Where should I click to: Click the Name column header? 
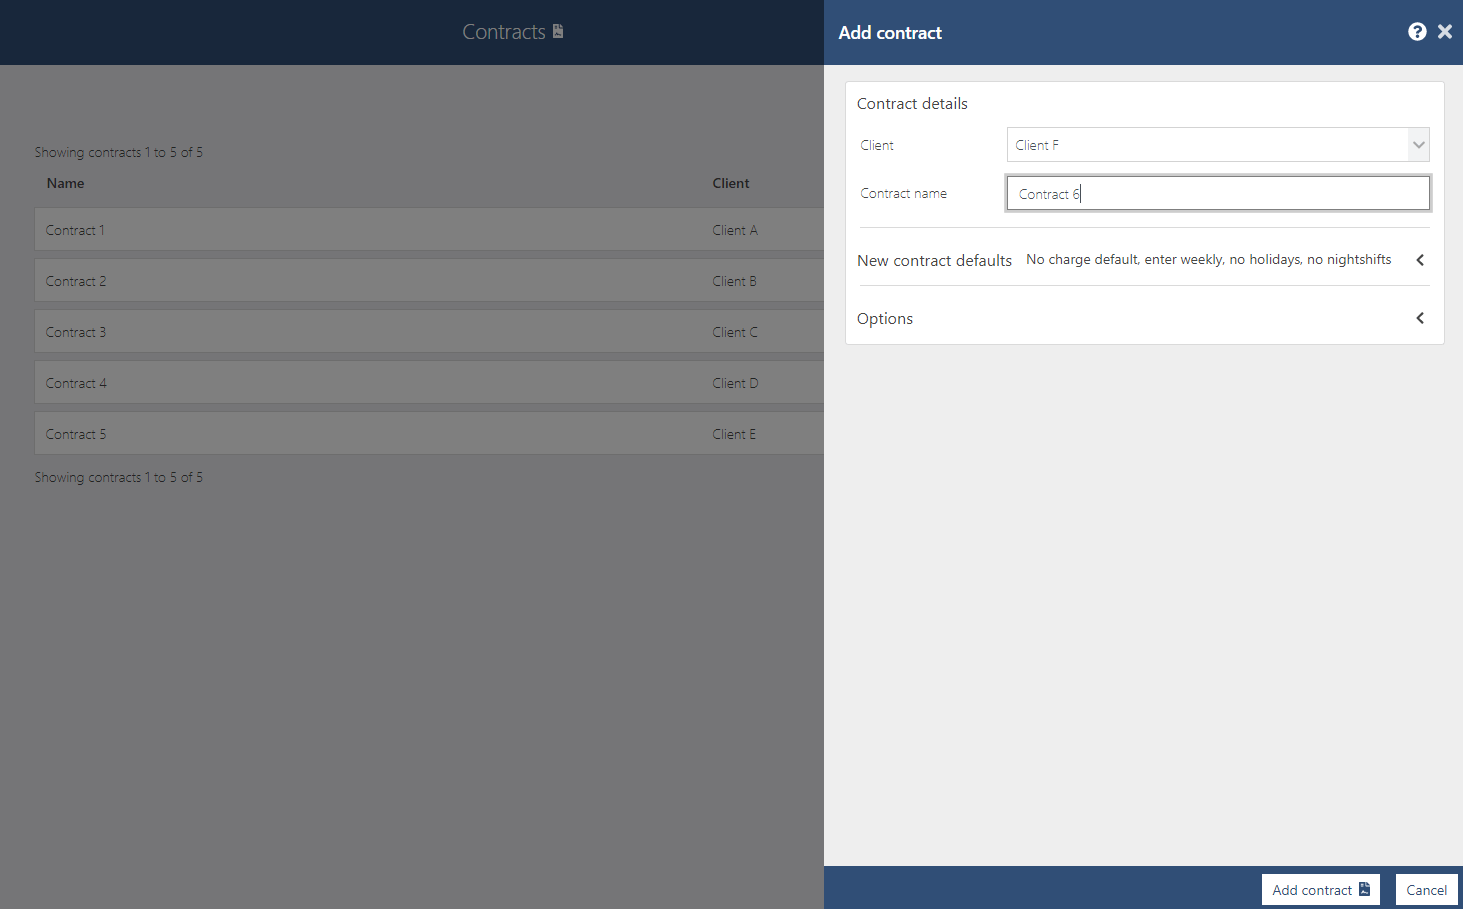click(66, 183)
